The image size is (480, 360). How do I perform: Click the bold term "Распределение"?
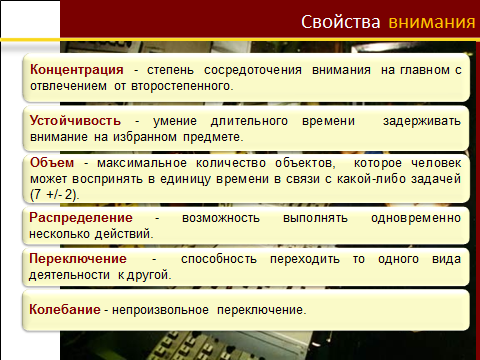point(81,218)
